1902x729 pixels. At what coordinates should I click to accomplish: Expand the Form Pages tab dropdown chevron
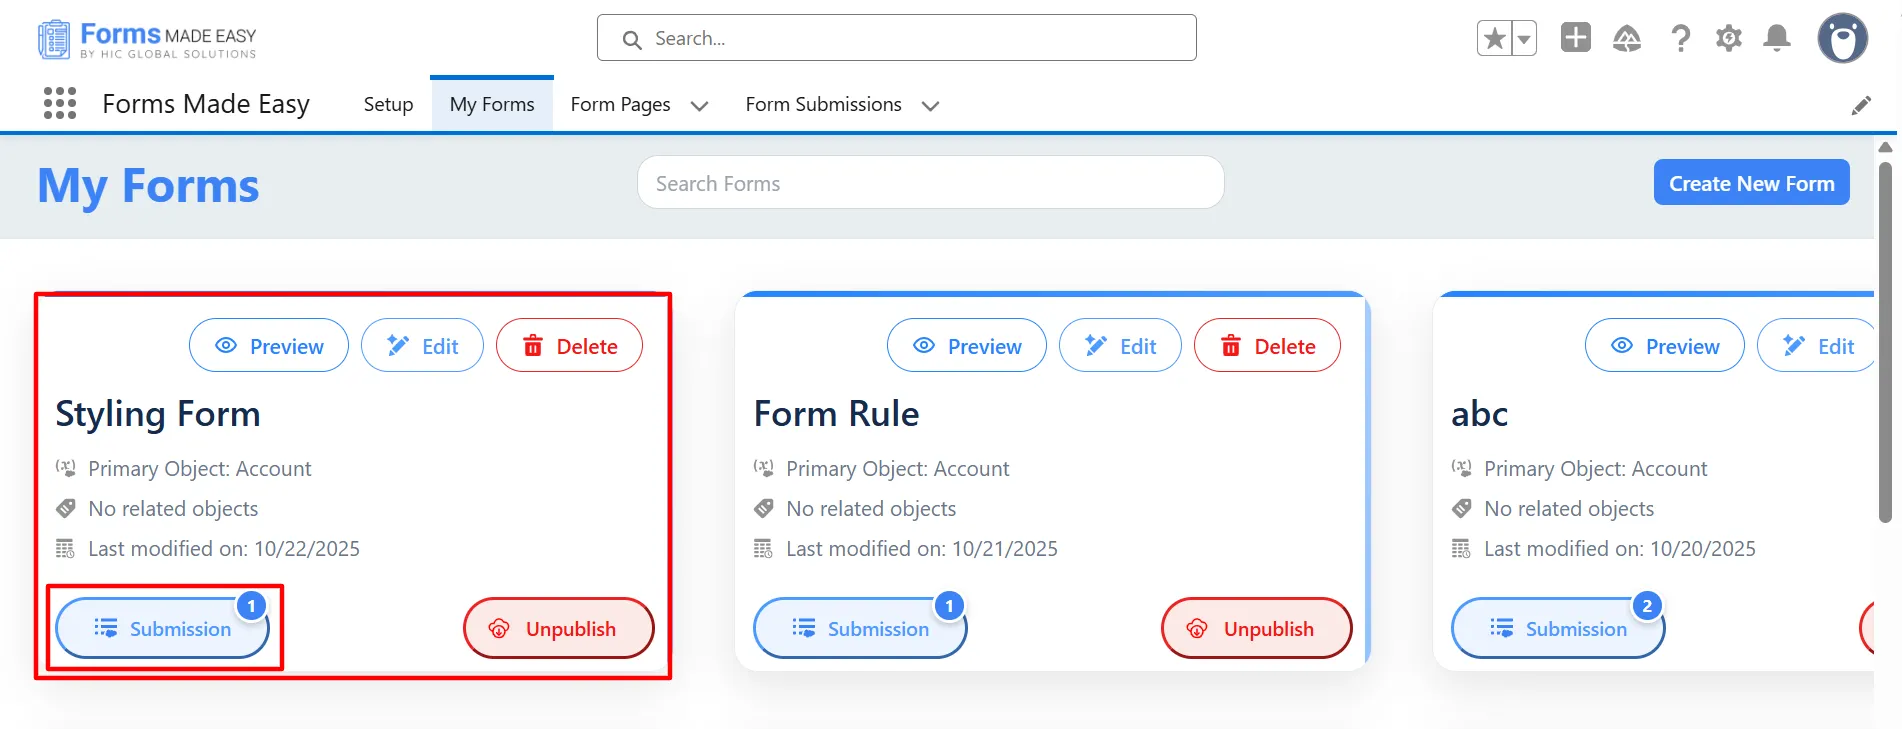coord(699,106)
